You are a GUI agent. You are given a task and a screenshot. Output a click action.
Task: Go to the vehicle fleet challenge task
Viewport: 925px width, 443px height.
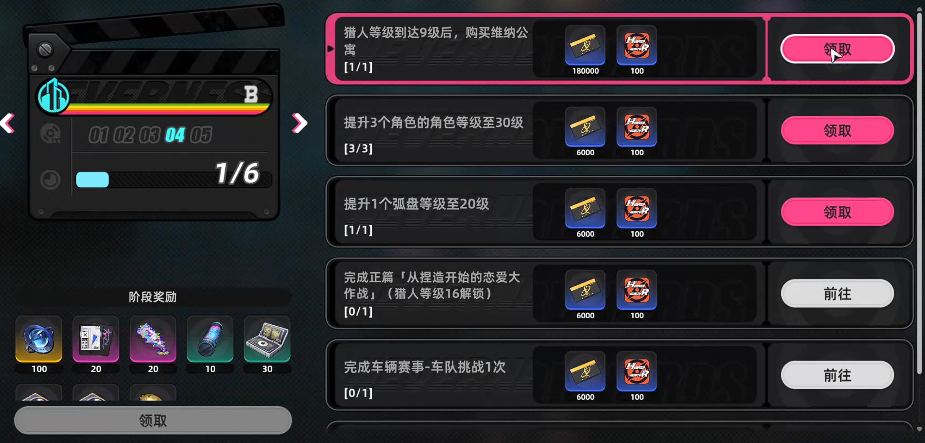(837, 375)
